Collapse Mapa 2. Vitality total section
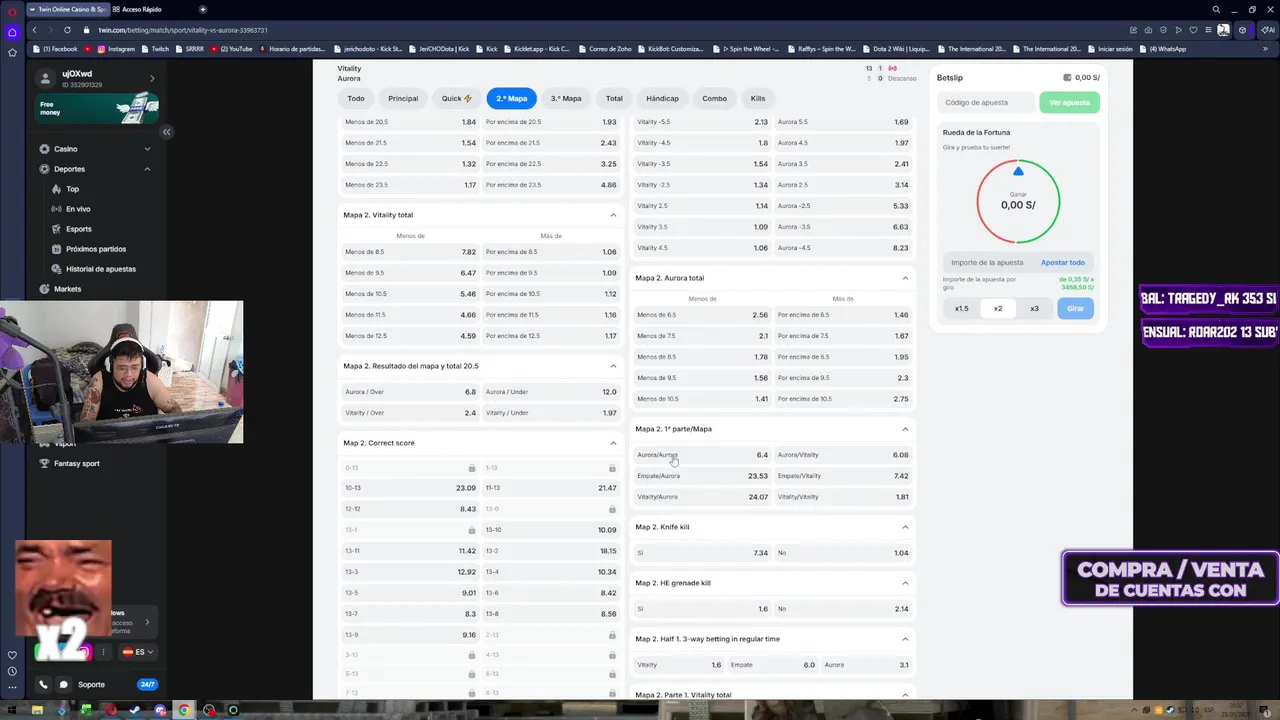The width and height of the screenshot is (1280, 720). [613, 215]
